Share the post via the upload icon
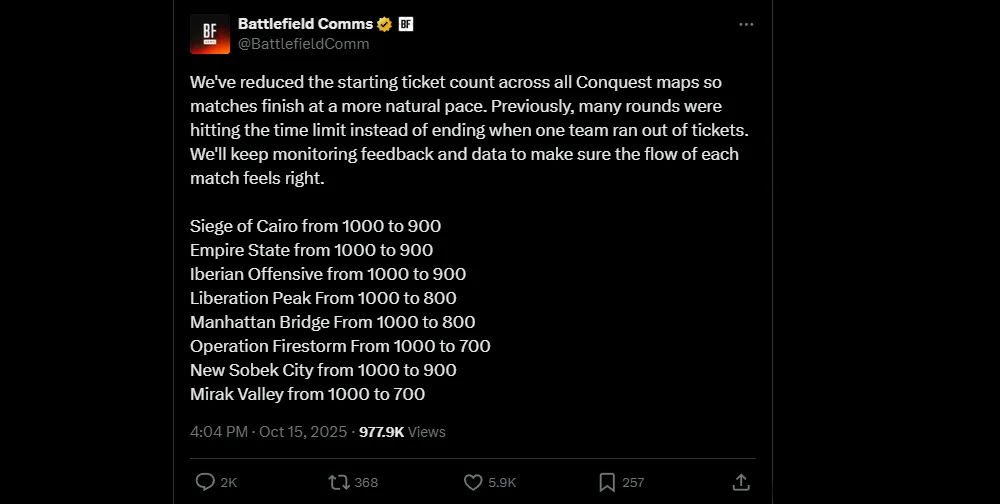This screenshot has height=504, width=1000. click(x=741, y=482)
